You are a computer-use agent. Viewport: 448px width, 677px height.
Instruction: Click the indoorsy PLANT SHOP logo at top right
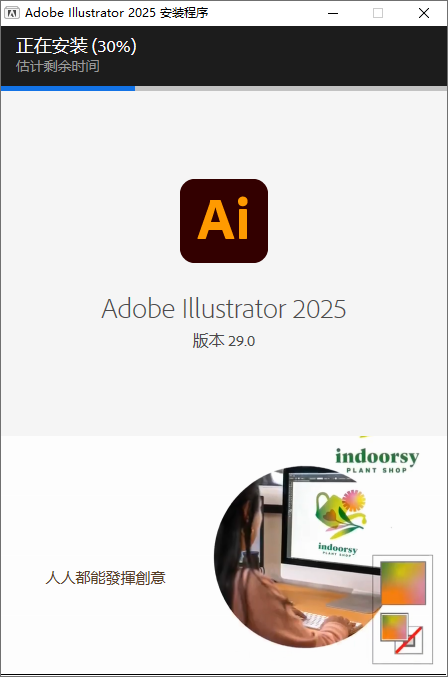(377, 461)
